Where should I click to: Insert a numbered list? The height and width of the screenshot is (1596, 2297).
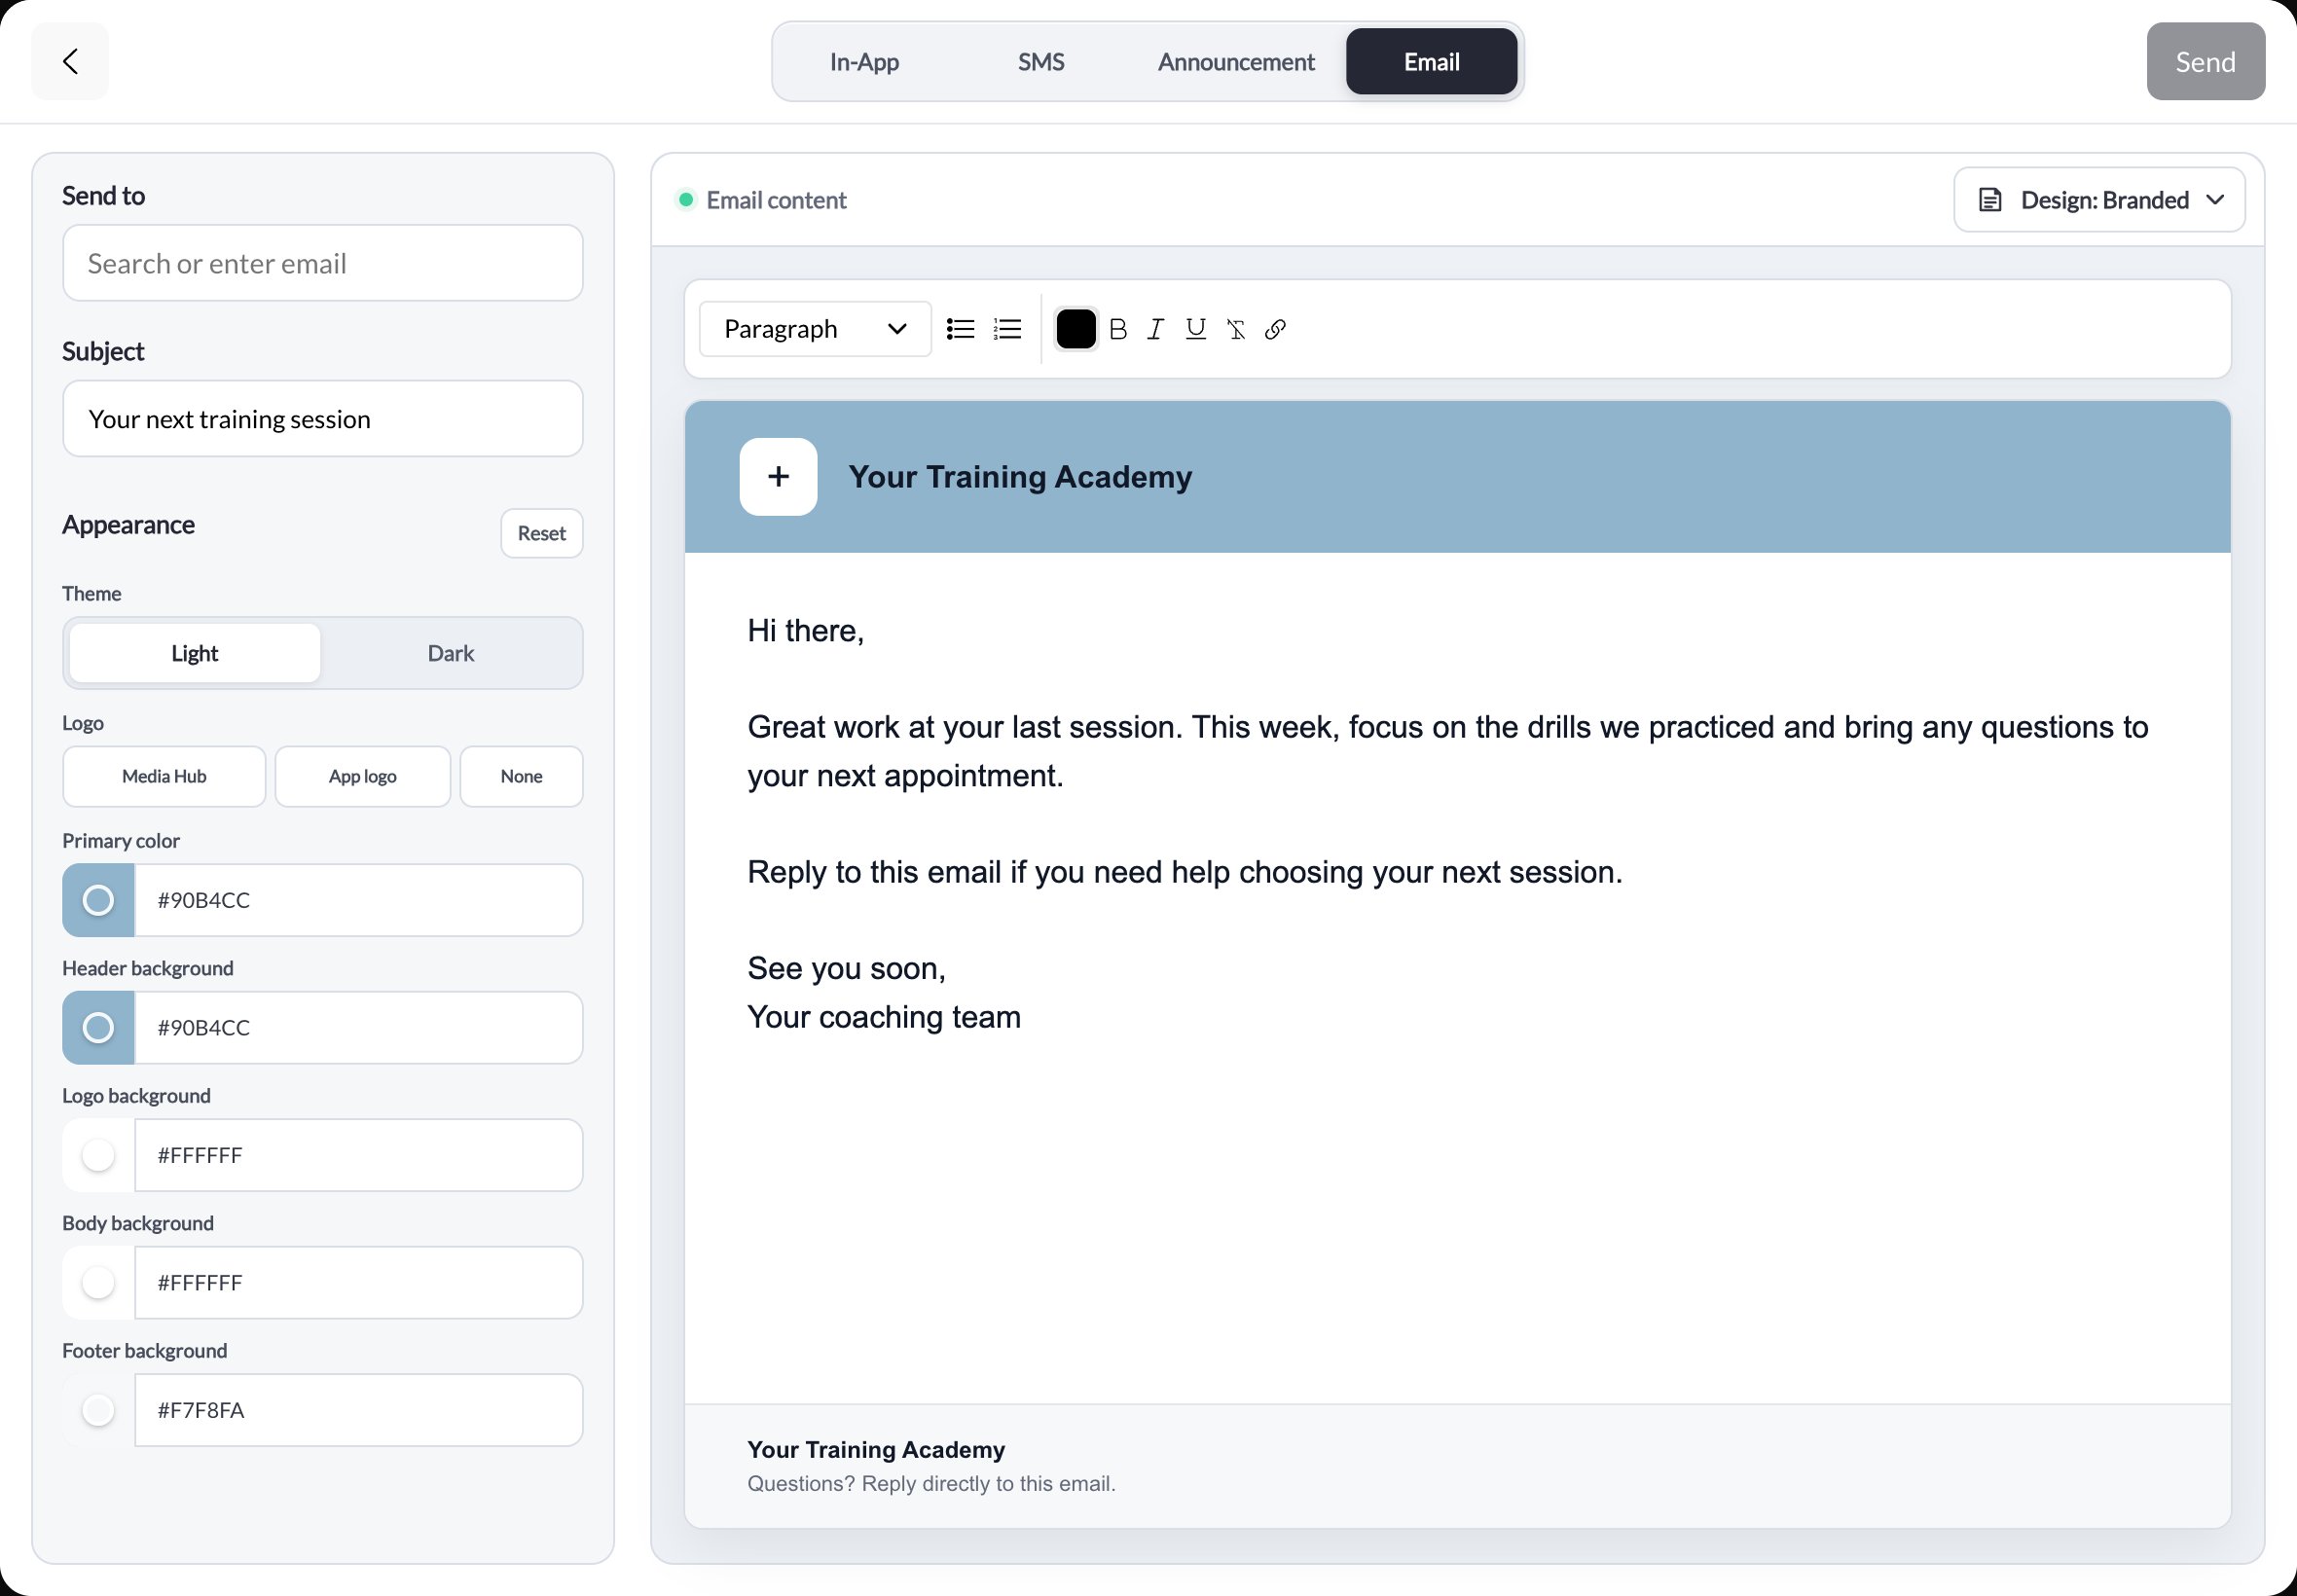[1007, 329]
